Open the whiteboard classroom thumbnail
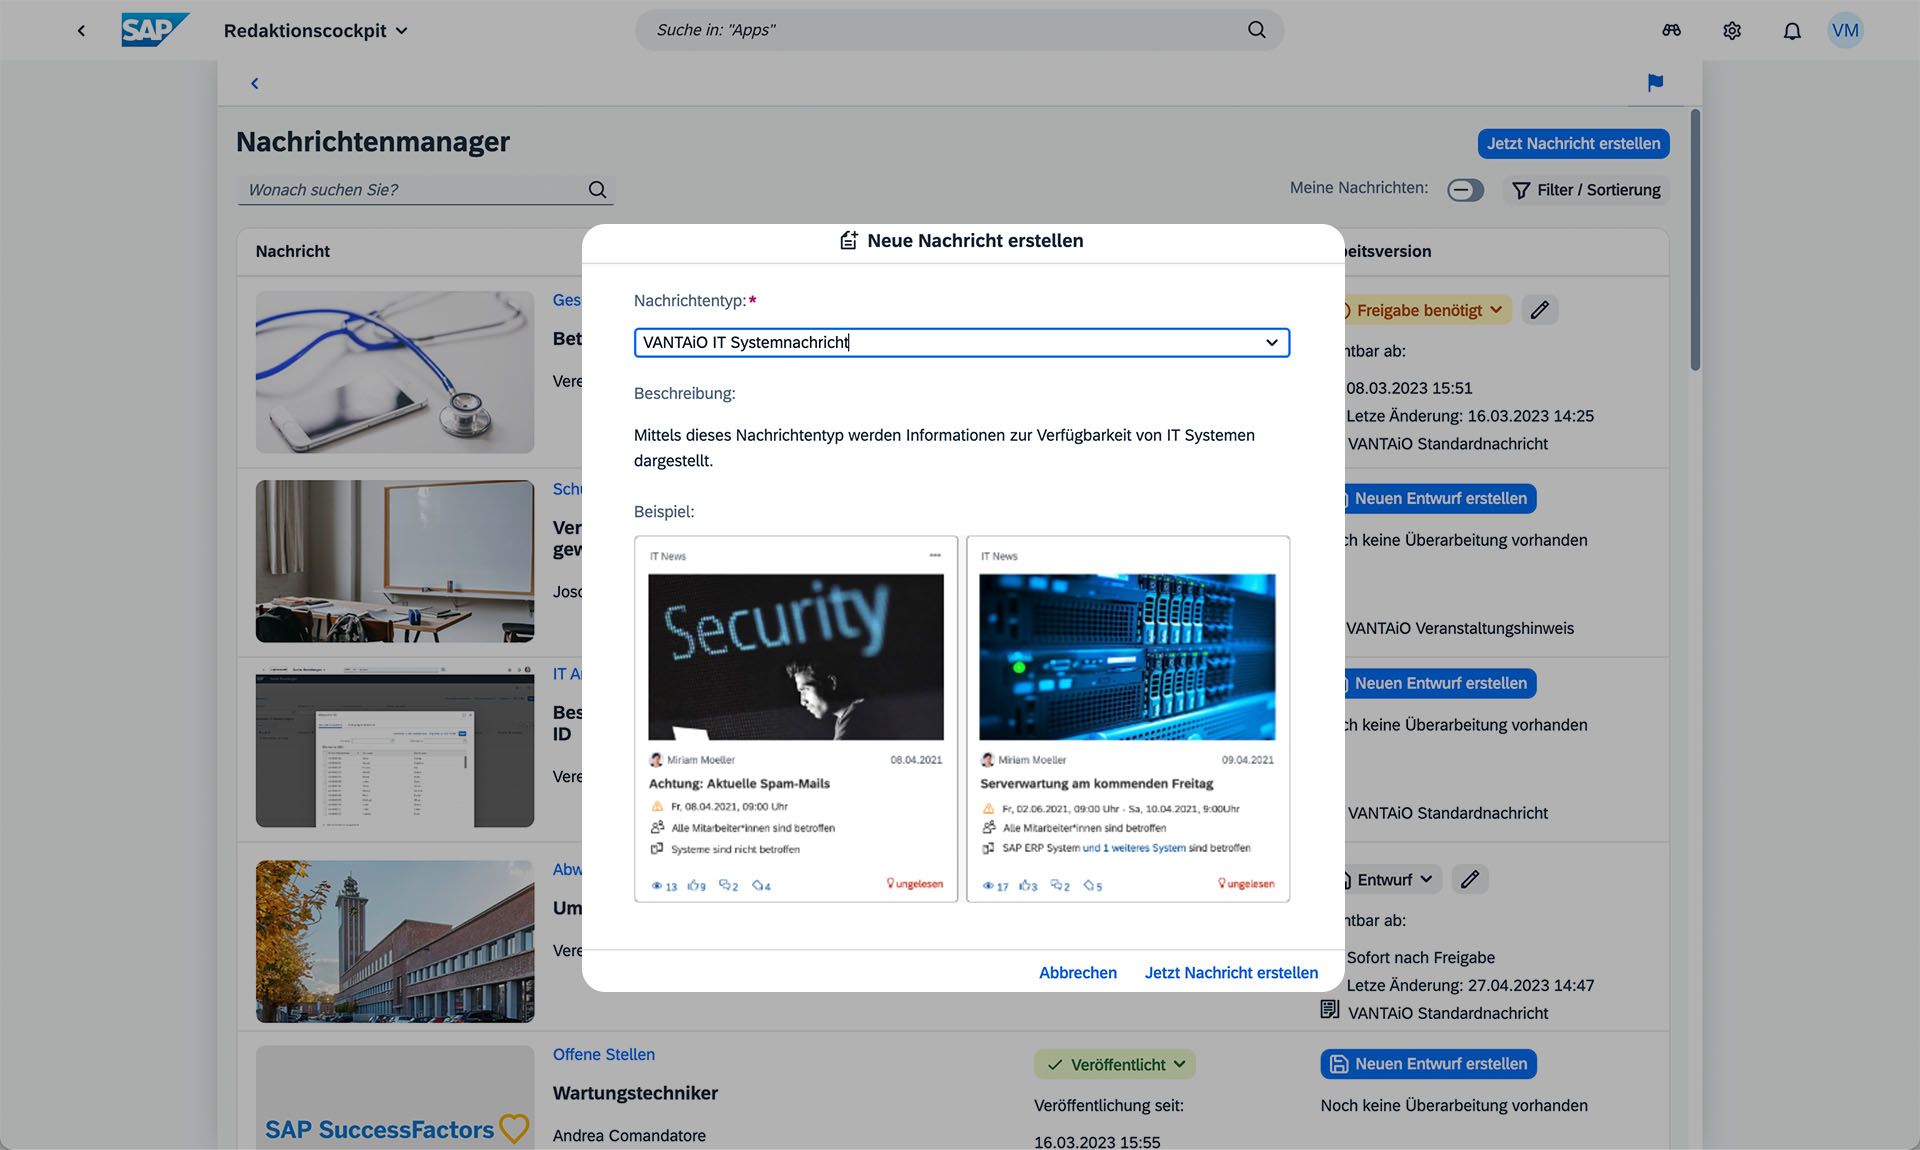The image size is (1920, 1150). (x=395, y=561)
